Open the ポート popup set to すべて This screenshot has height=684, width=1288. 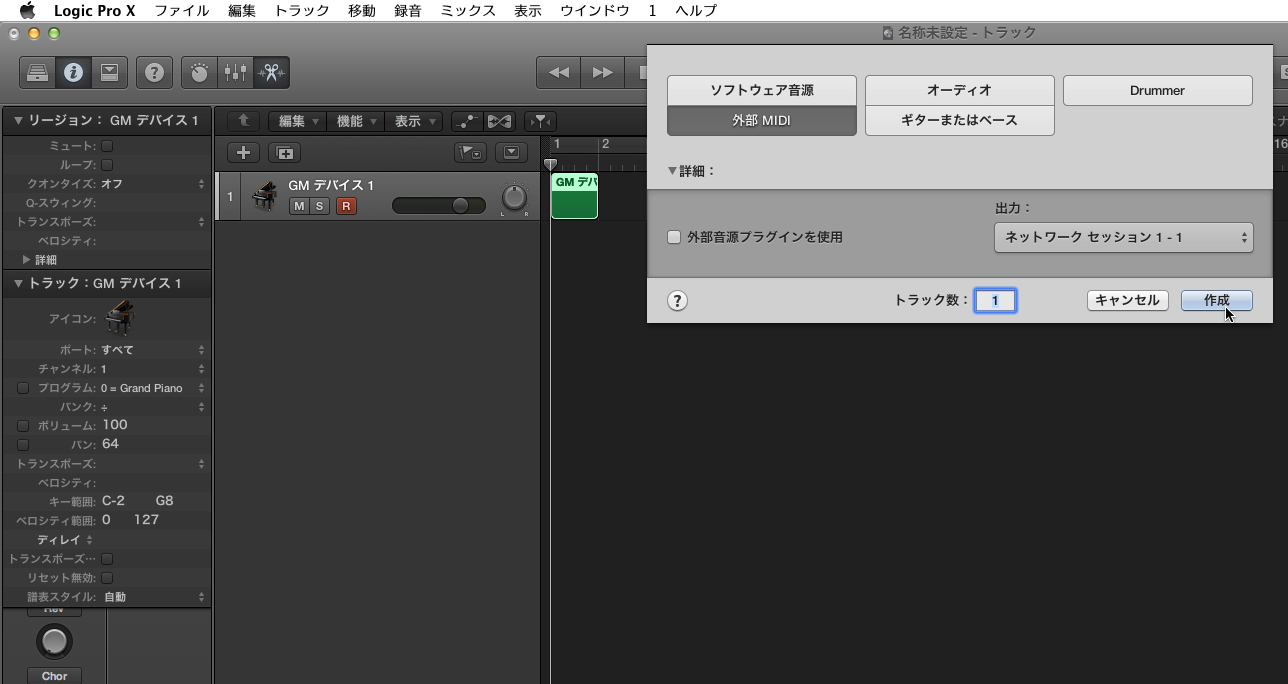pyautogui.click(x=153, y=350)
